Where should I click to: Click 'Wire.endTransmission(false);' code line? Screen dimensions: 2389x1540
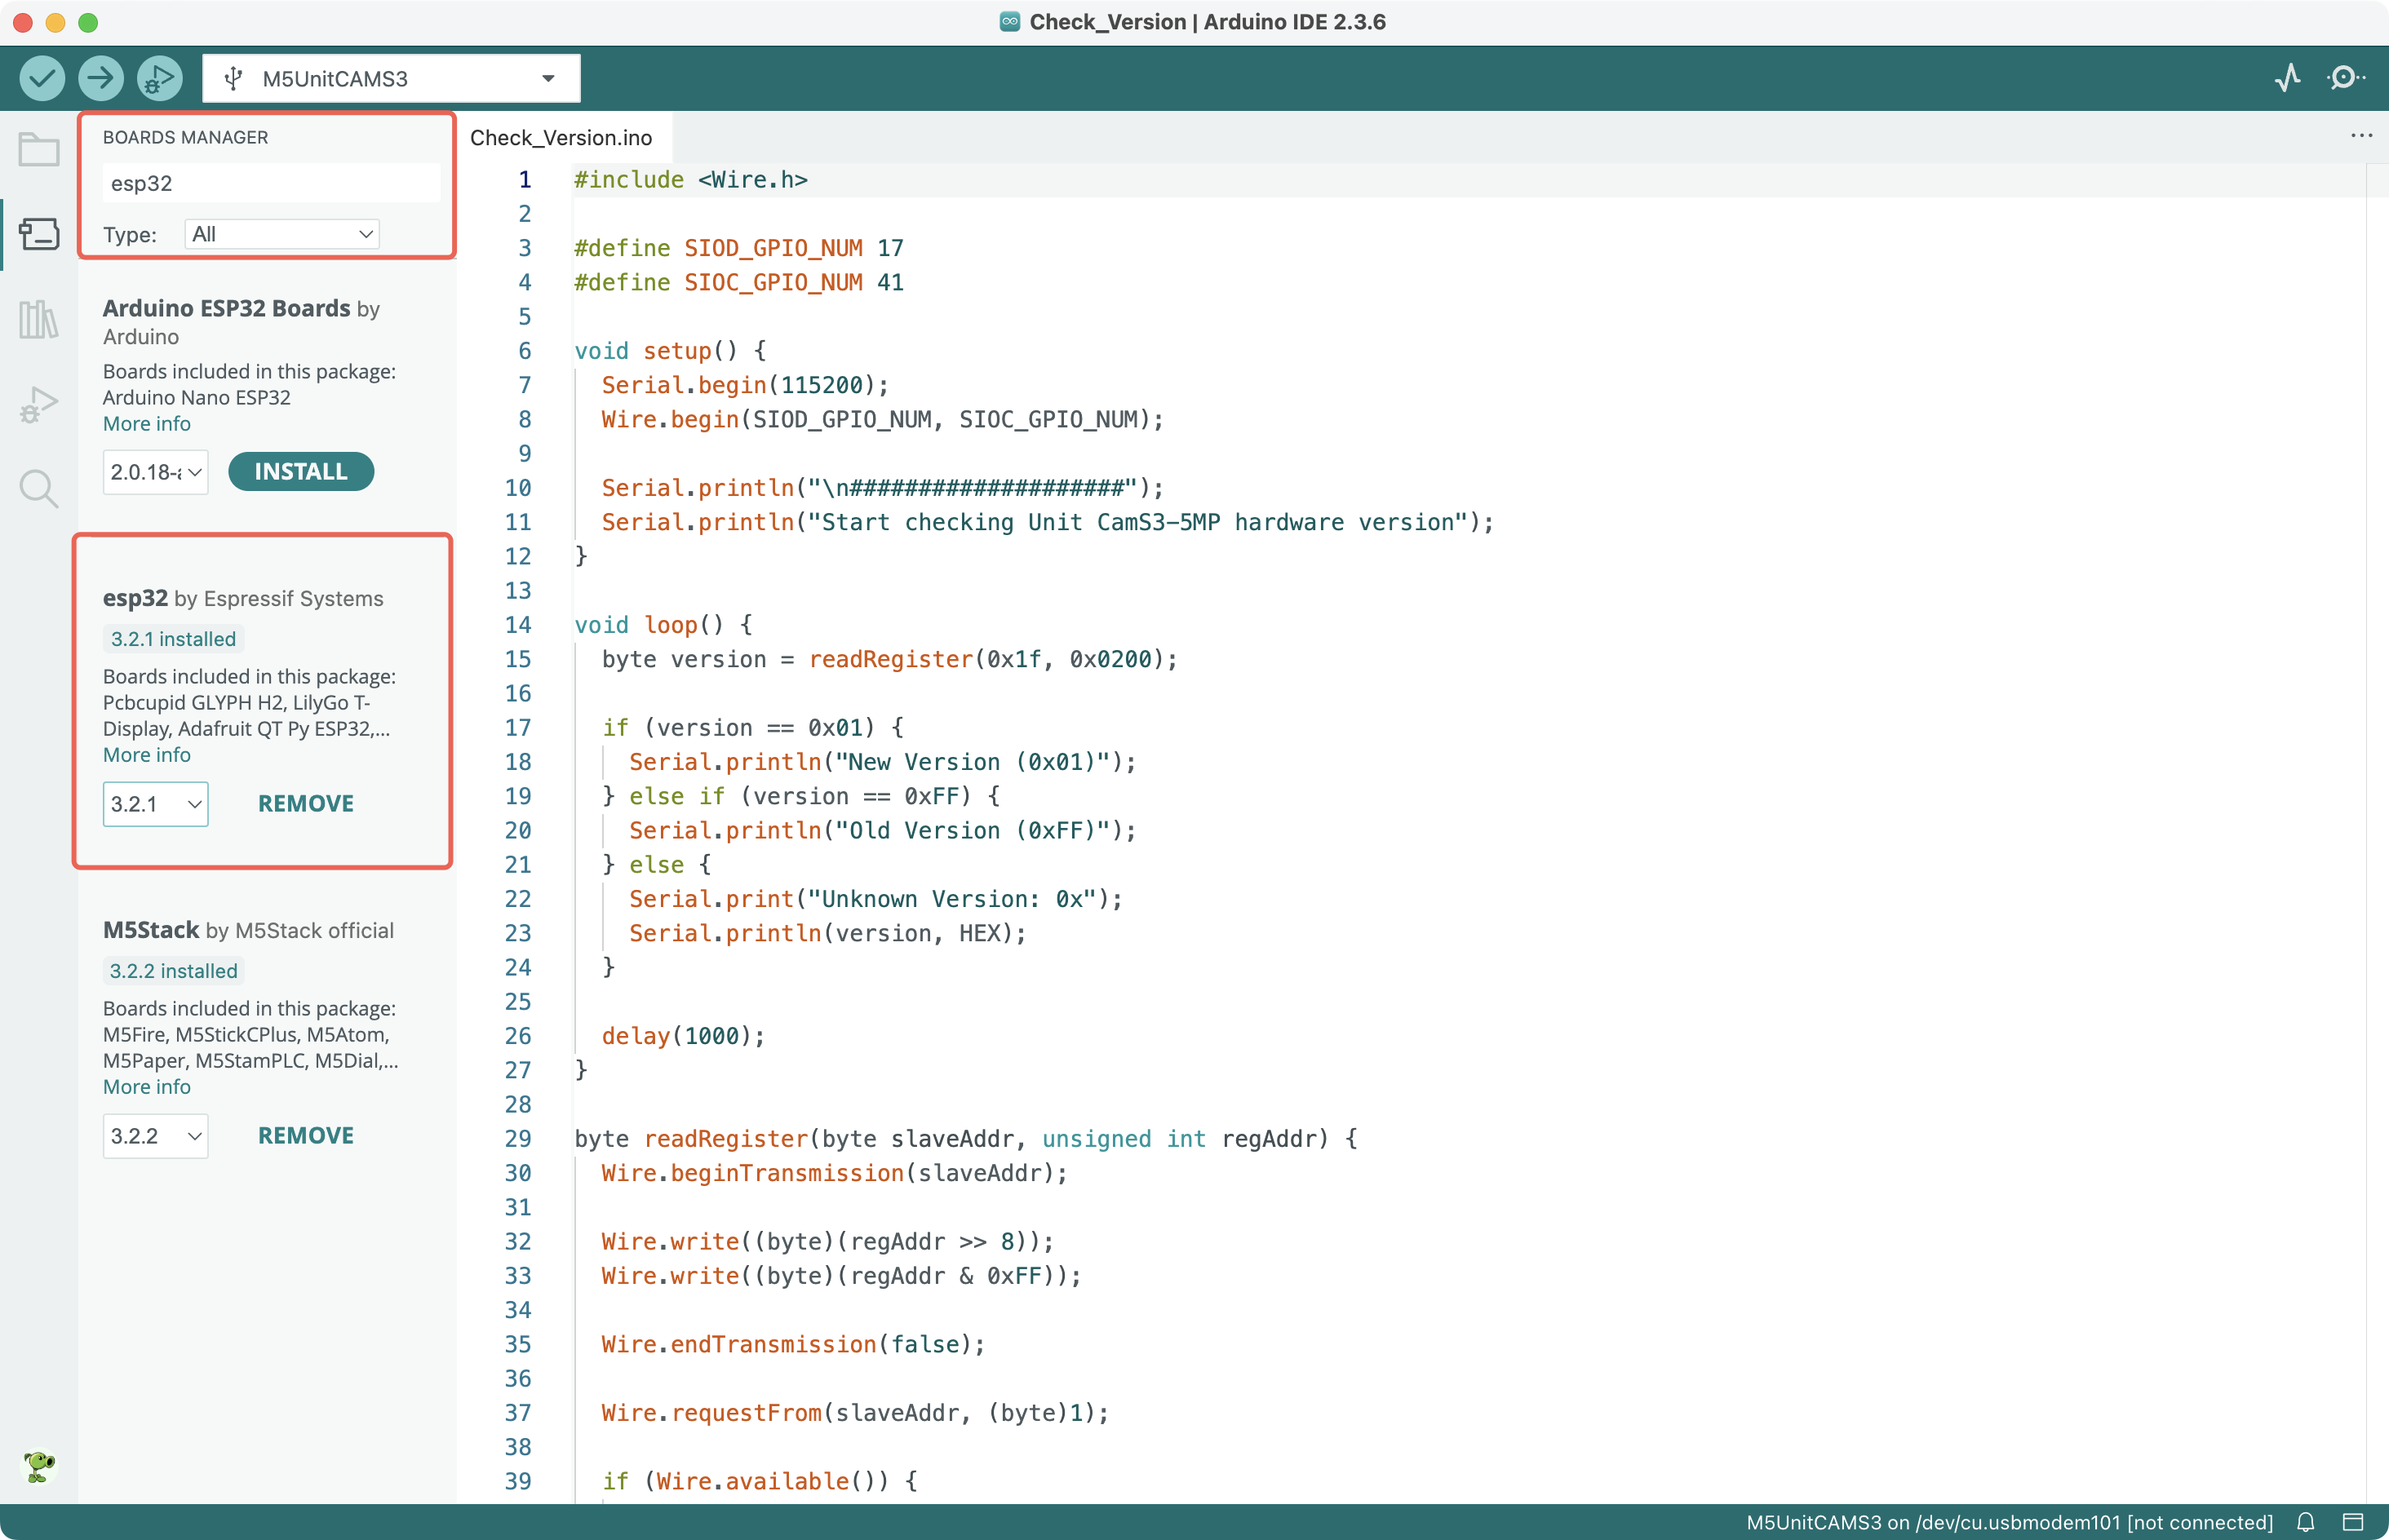[x=793, y=1344]
